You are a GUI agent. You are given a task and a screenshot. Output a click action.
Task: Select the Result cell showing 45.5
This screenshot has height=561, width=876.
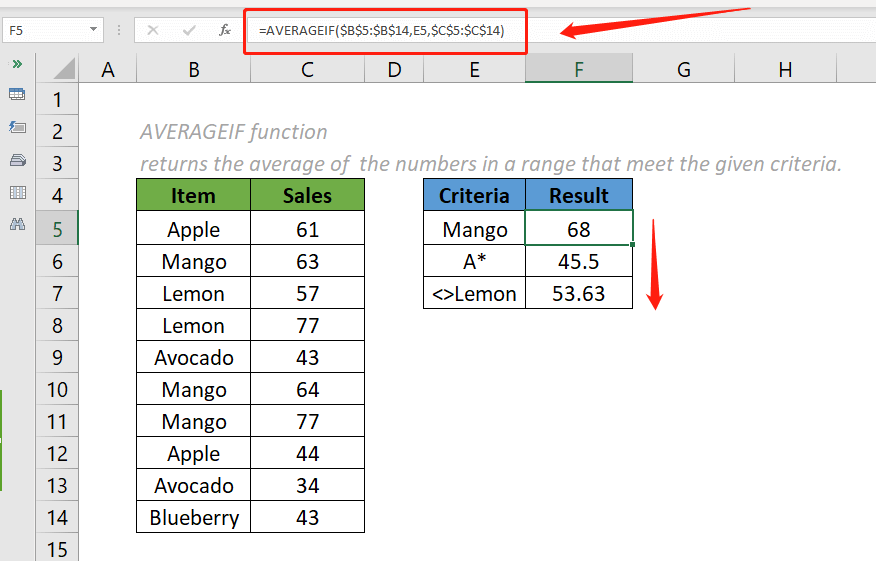(579, 262)
